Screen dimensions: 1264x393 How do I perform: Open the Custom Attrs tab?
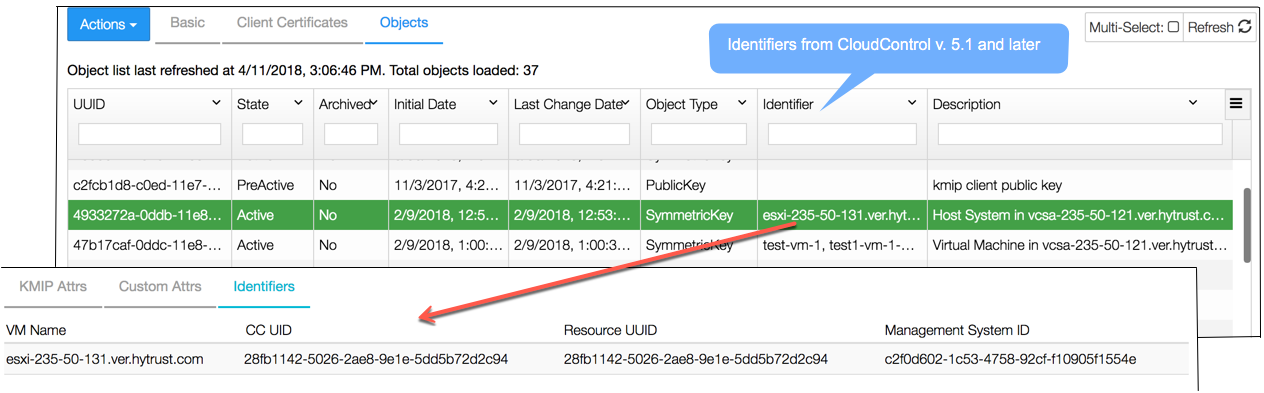click(x=160, y=287)
